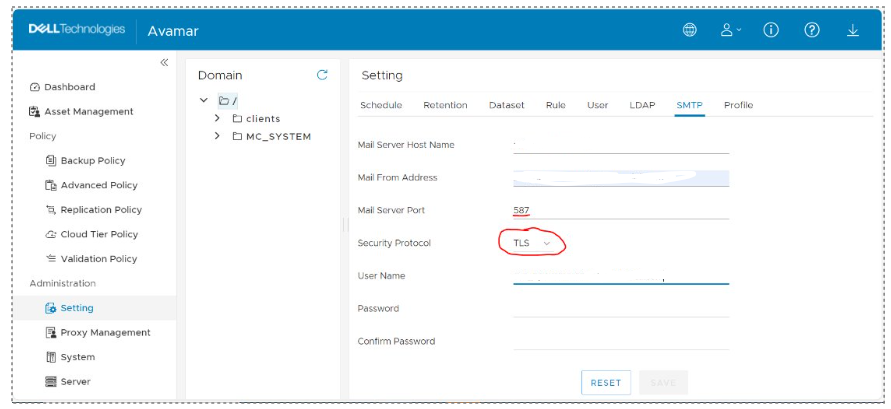
Task: Switch to the Retention tab
Action: 446,105
